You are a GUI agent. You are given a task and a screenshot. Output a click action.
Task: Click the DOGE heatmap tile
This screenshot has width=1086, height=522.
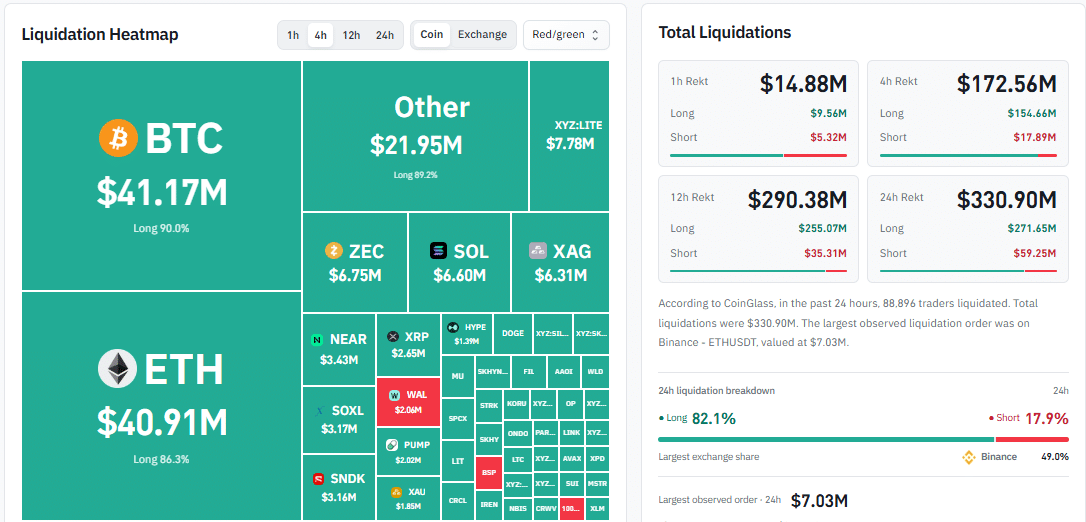tap(513, 334)
